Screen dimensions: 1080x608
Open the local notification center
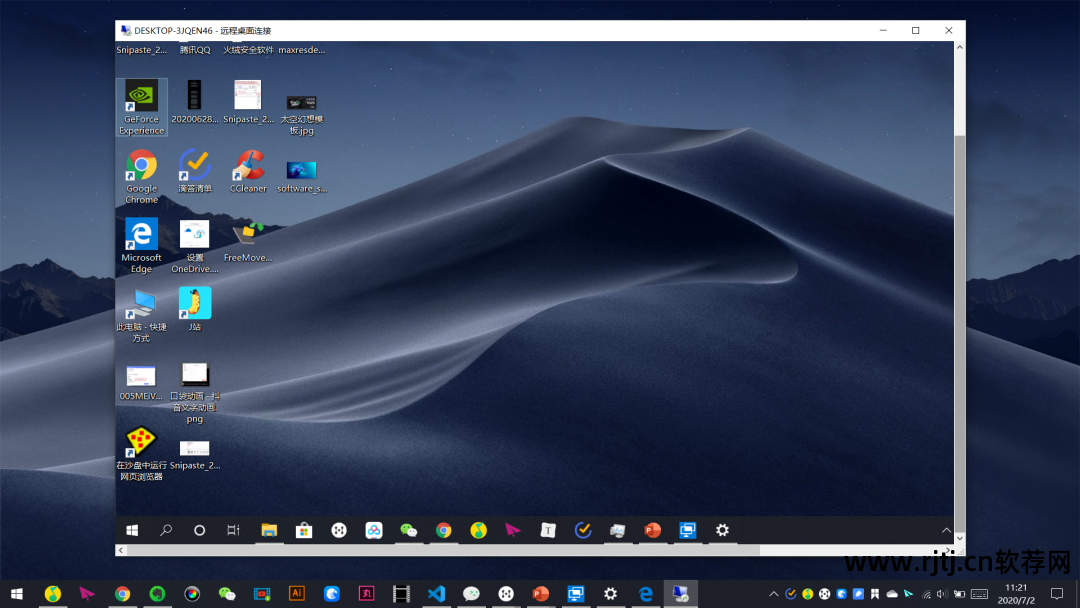click(x=1057, y=593)
